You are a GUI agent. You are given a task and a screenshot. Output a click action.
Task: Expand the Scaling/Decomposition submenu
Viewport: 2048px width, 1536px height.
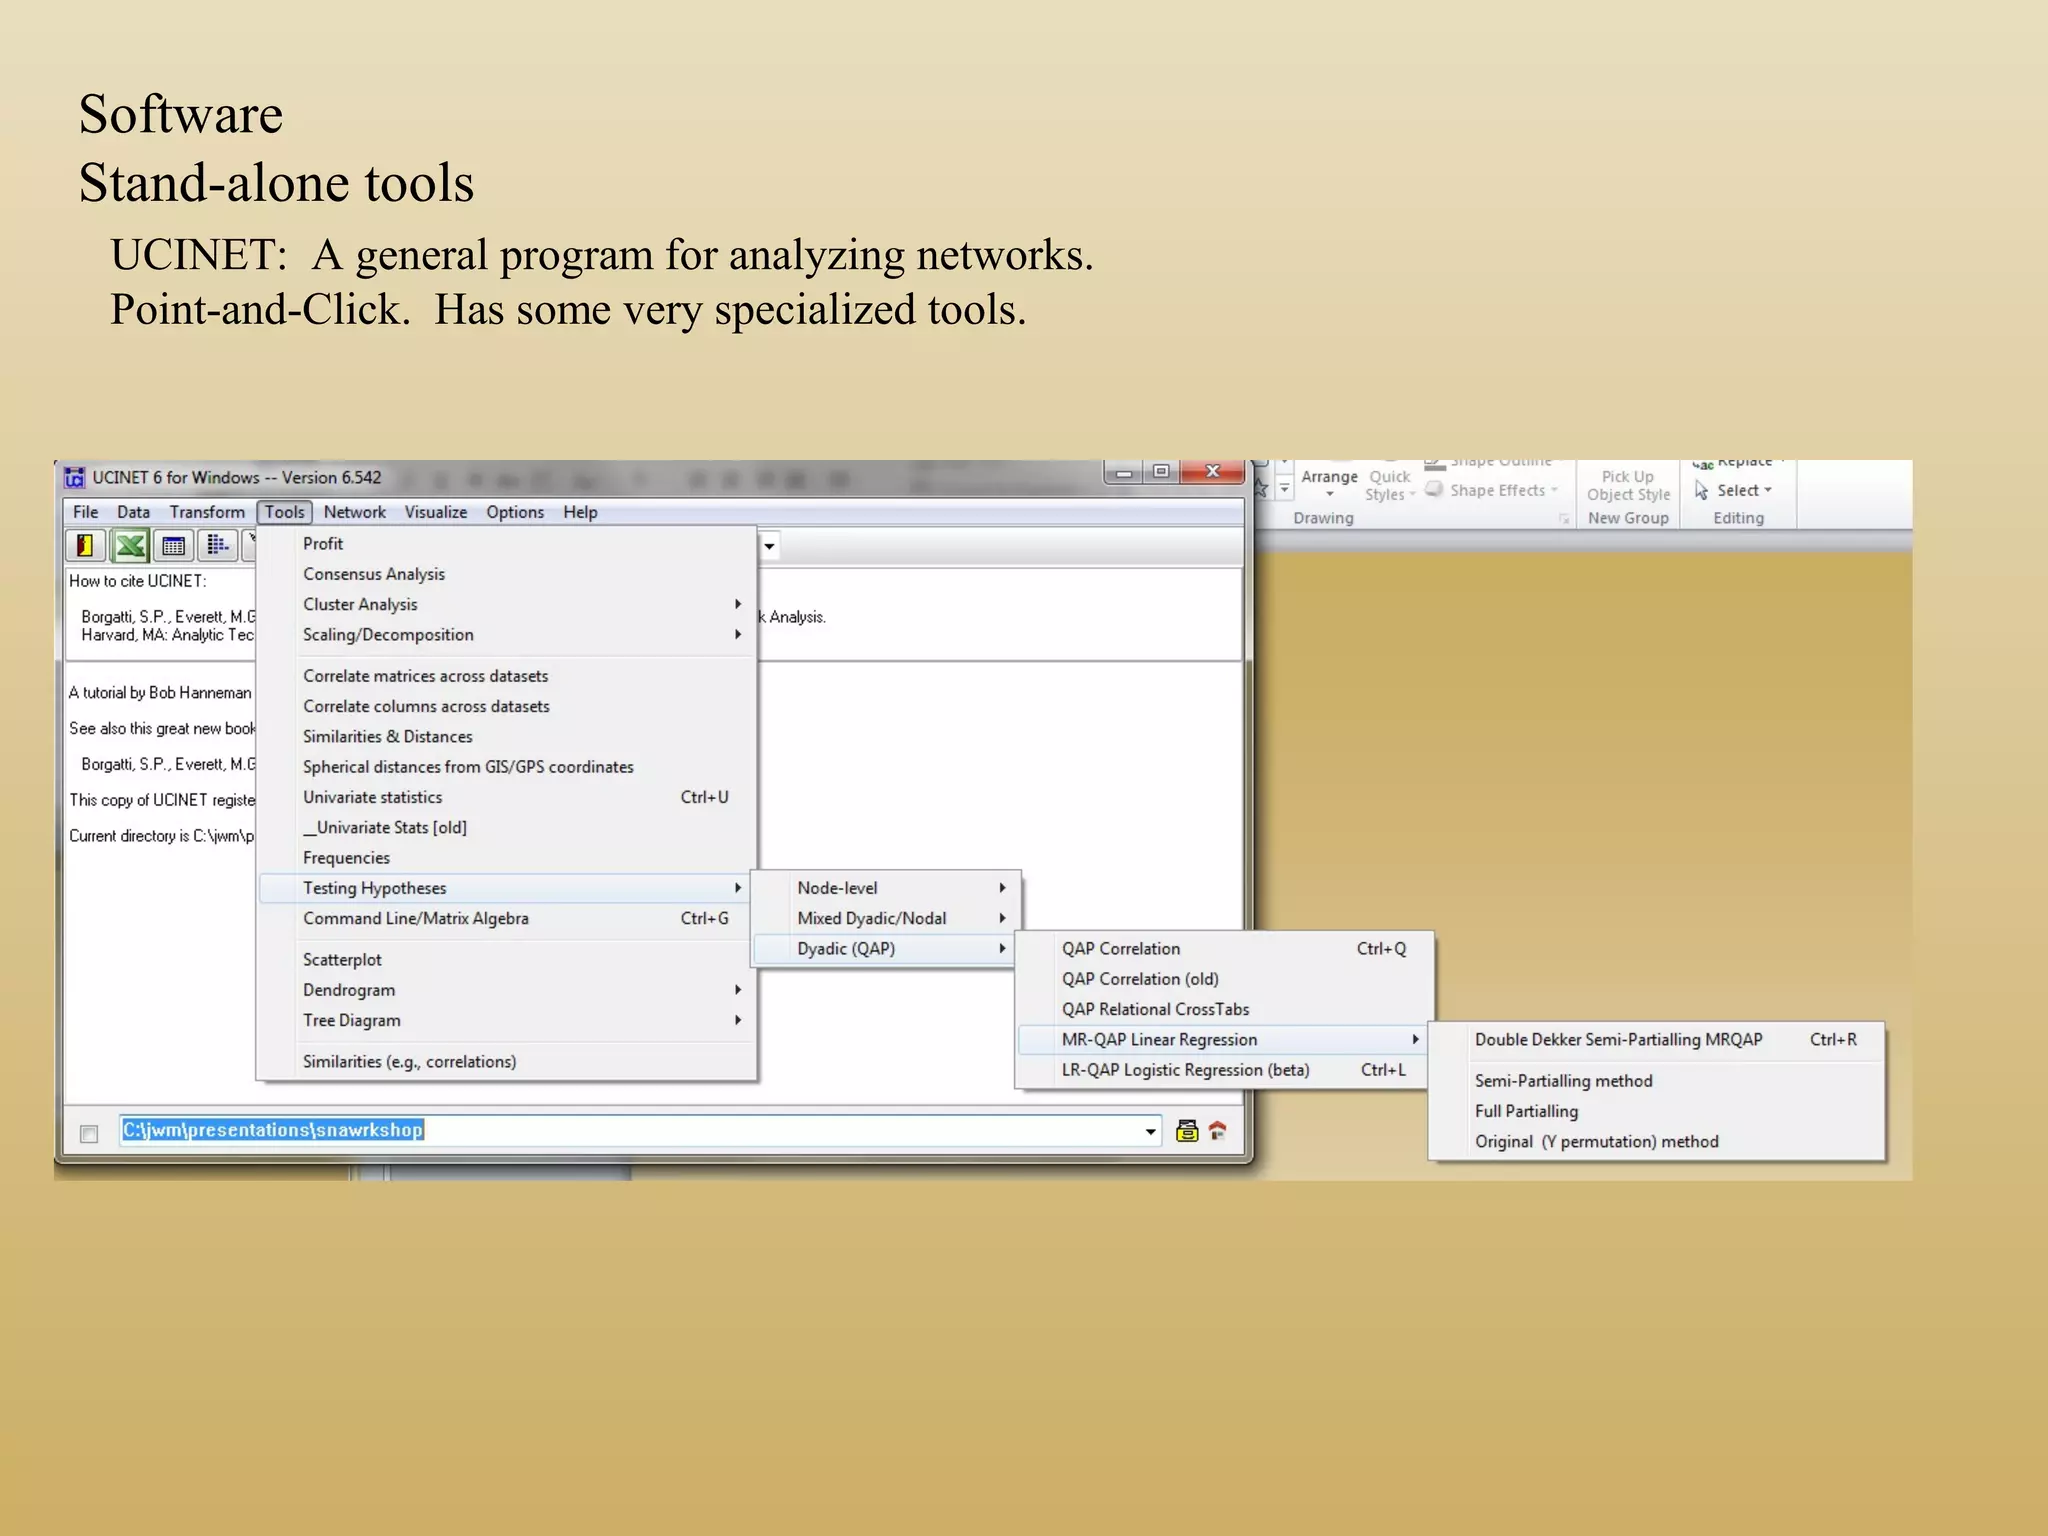pyautogui.click(x=506, y=635)
